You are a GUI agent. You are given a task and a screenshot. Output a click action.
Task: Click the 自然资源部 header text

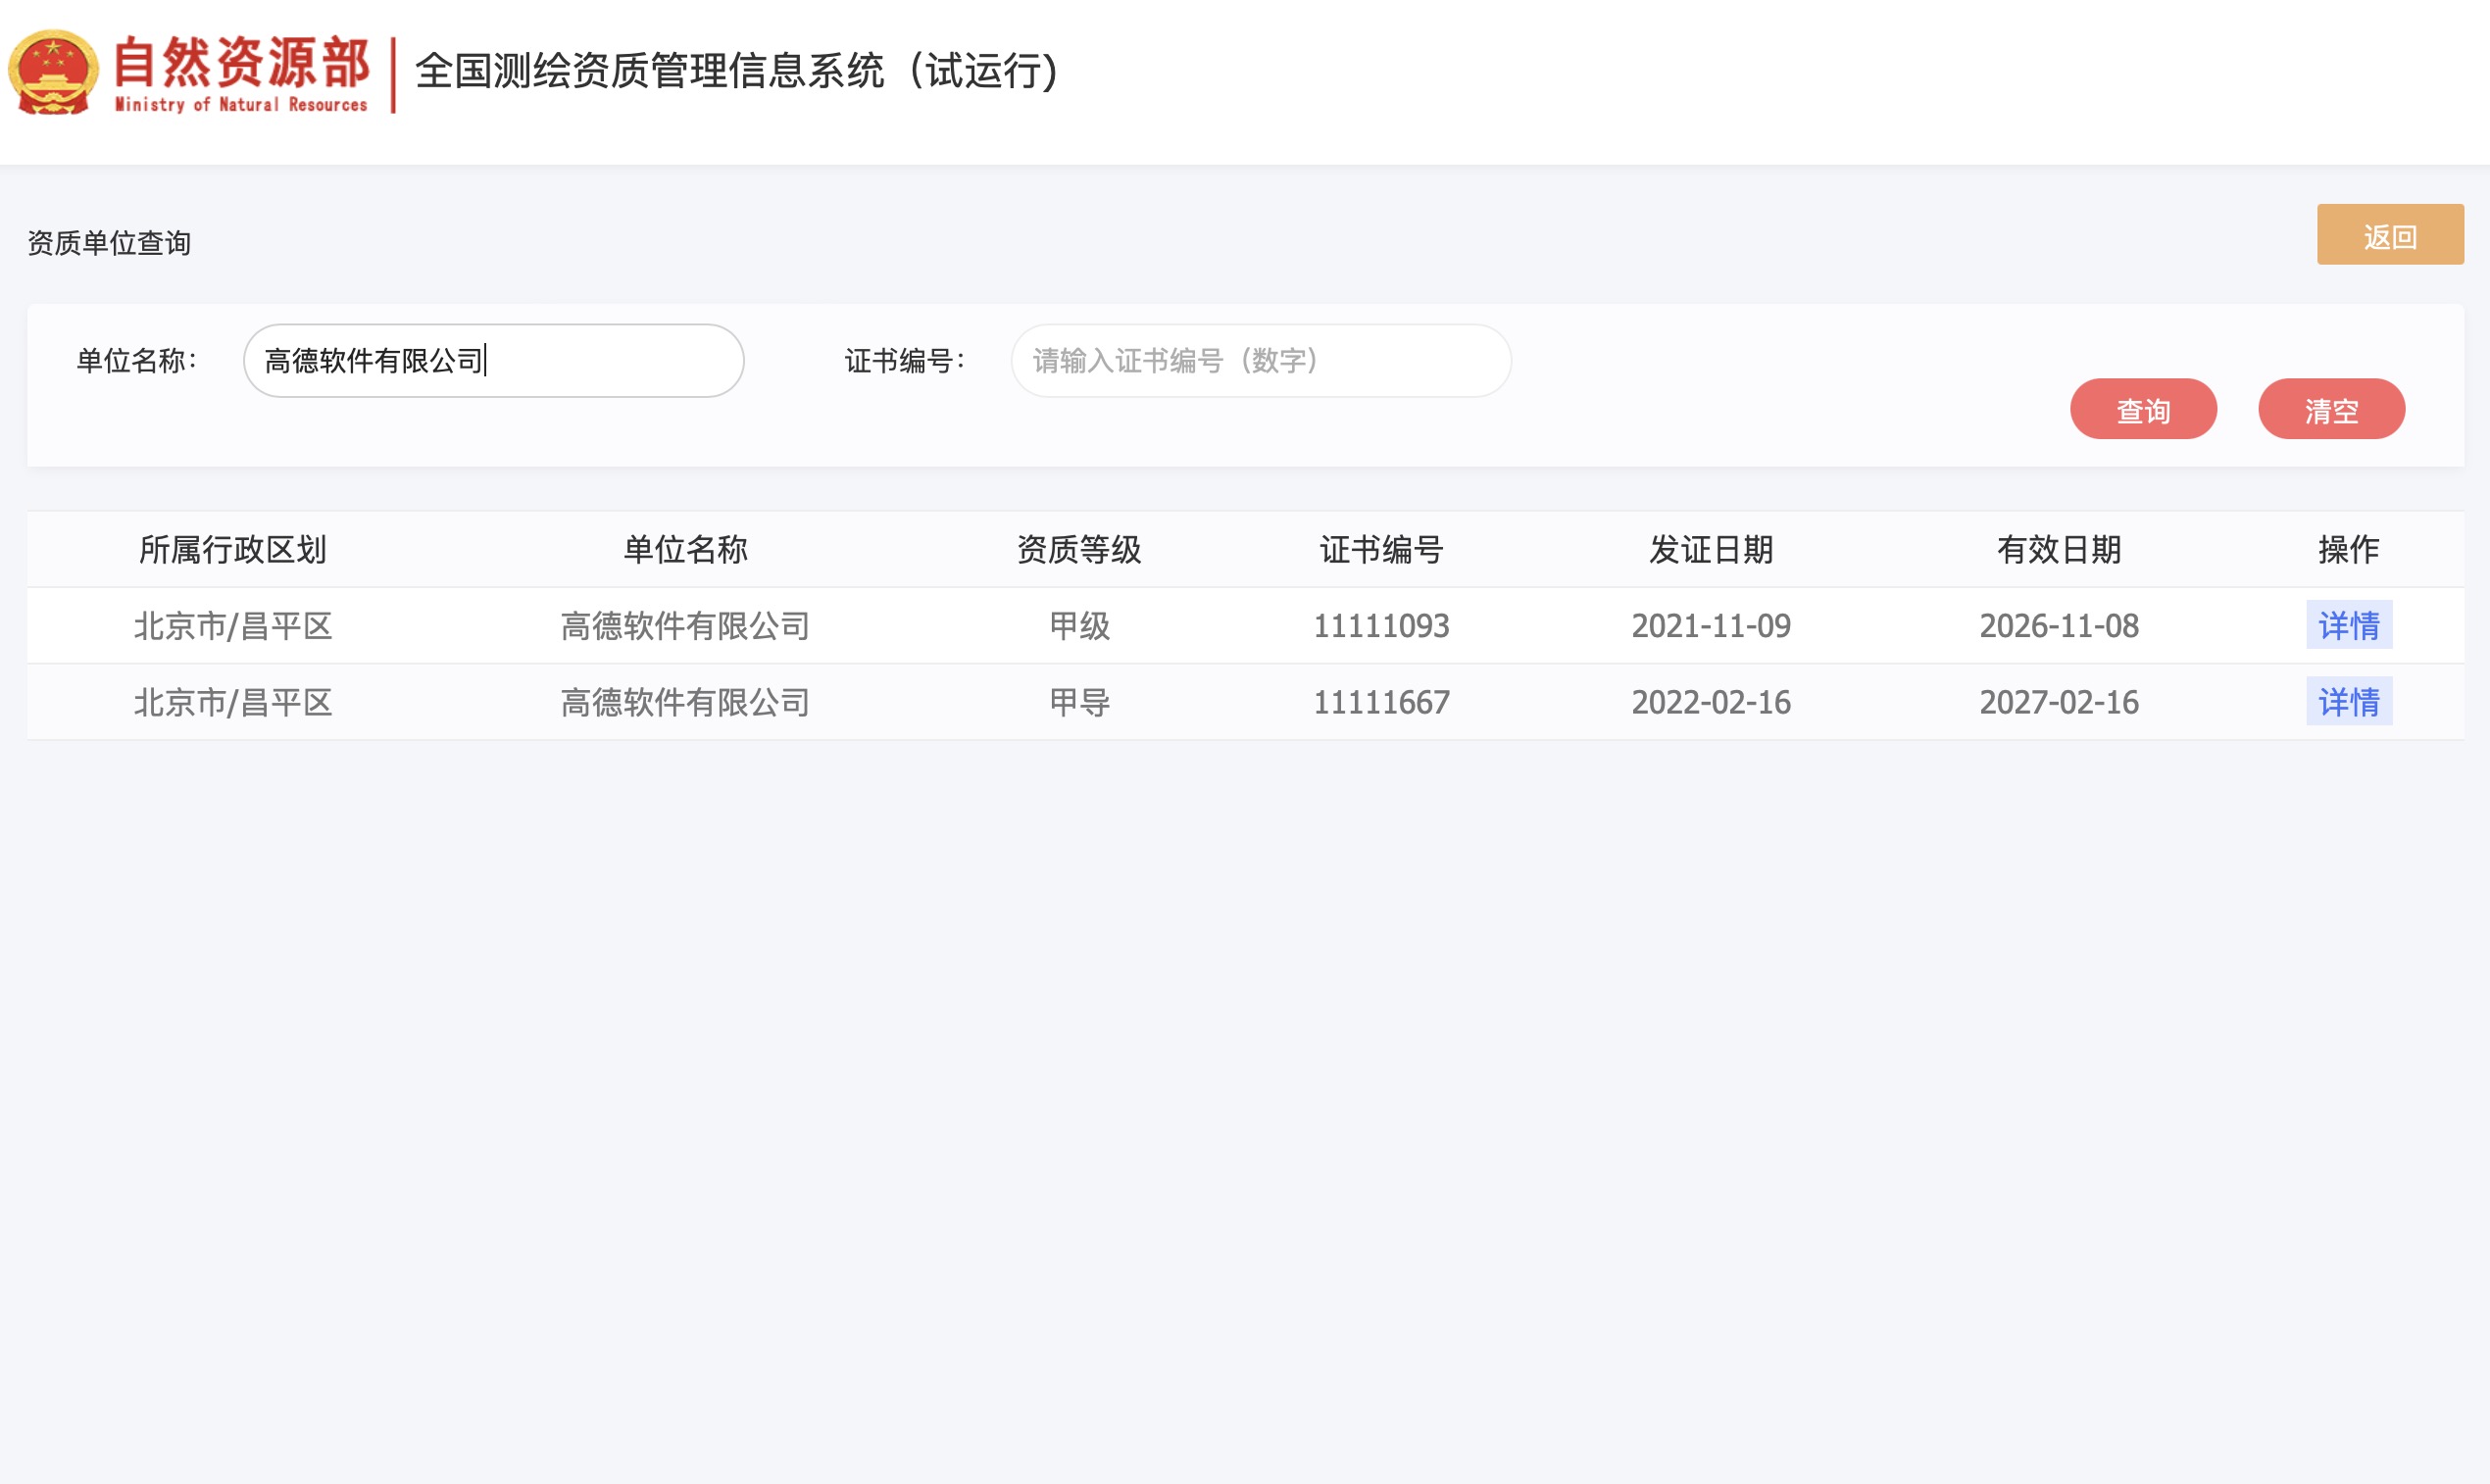(241, 62)
